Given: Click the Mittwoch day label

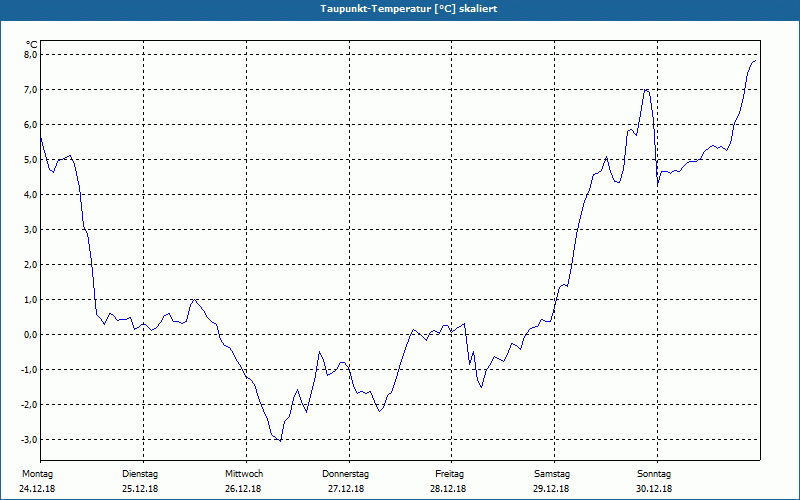Looking at the screenshot, I should 244,474.
